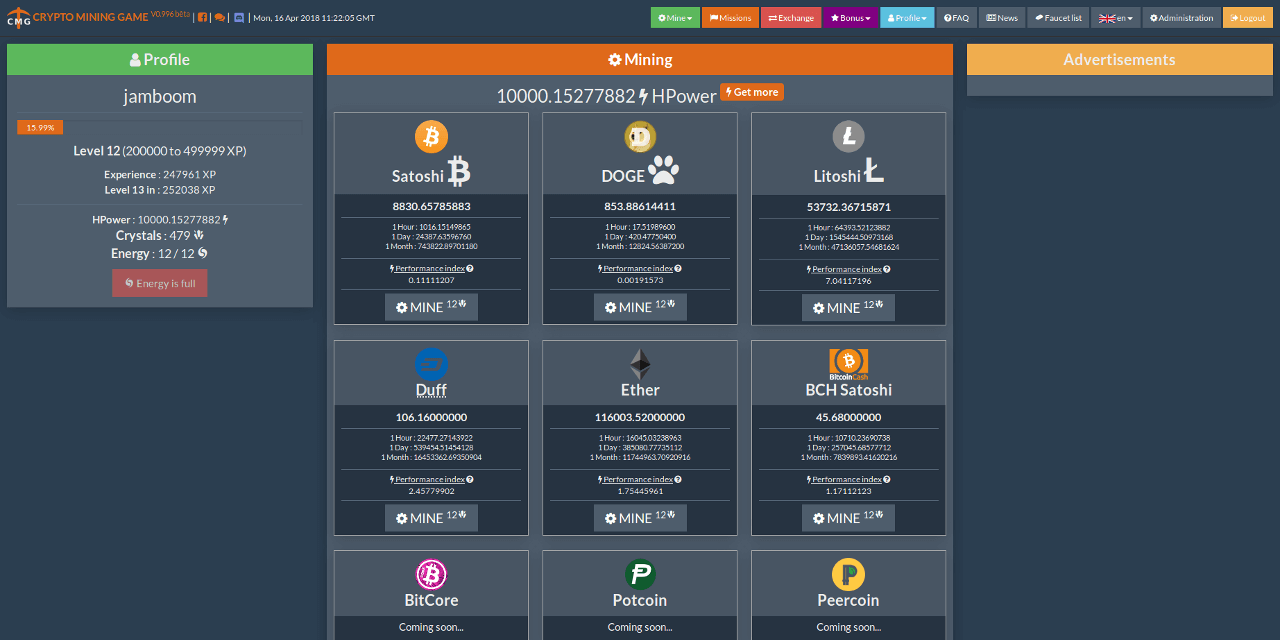Open the News page

click(x=1002, y=18)
